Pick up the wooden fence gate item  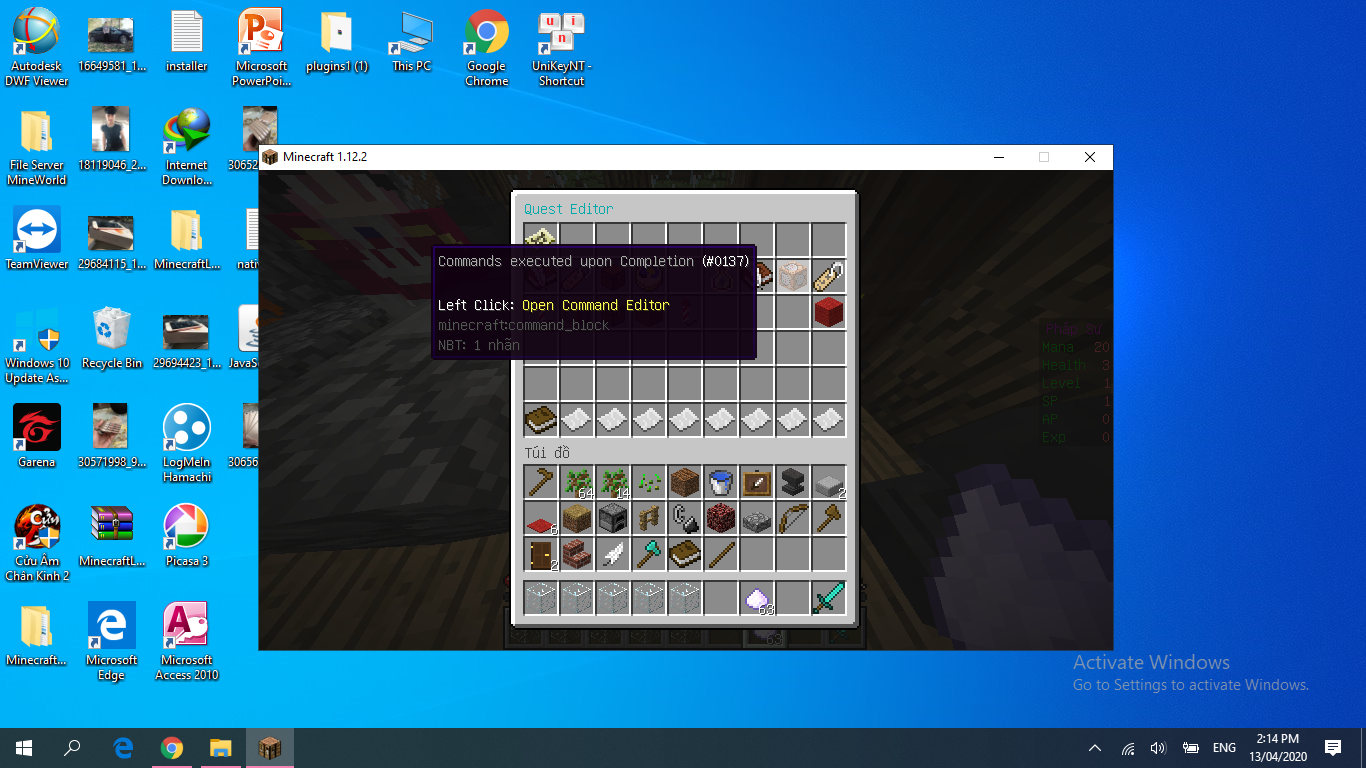click(x=649, y=518)
